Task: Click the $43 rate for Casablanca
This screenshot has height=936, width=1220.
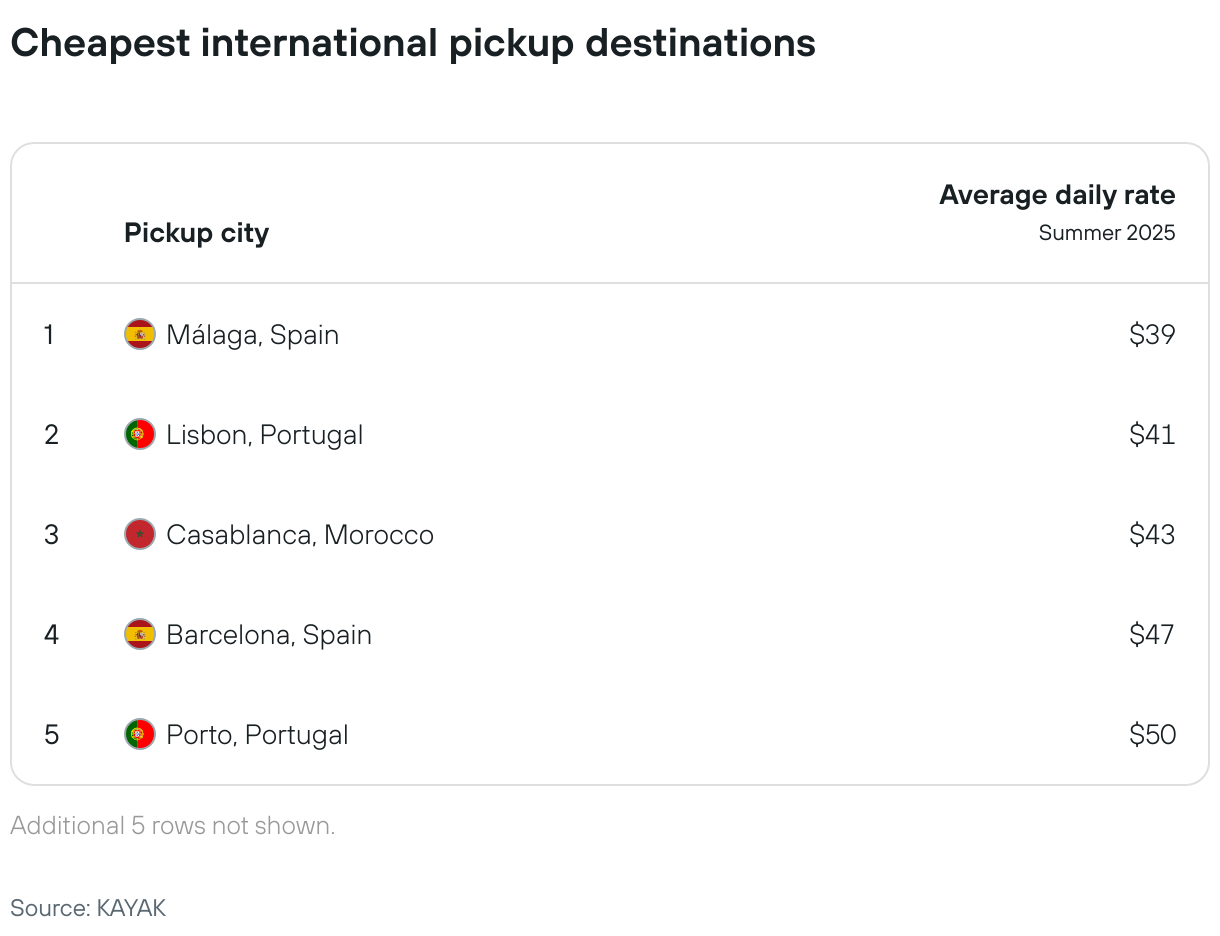Action: coord(1152,535)
